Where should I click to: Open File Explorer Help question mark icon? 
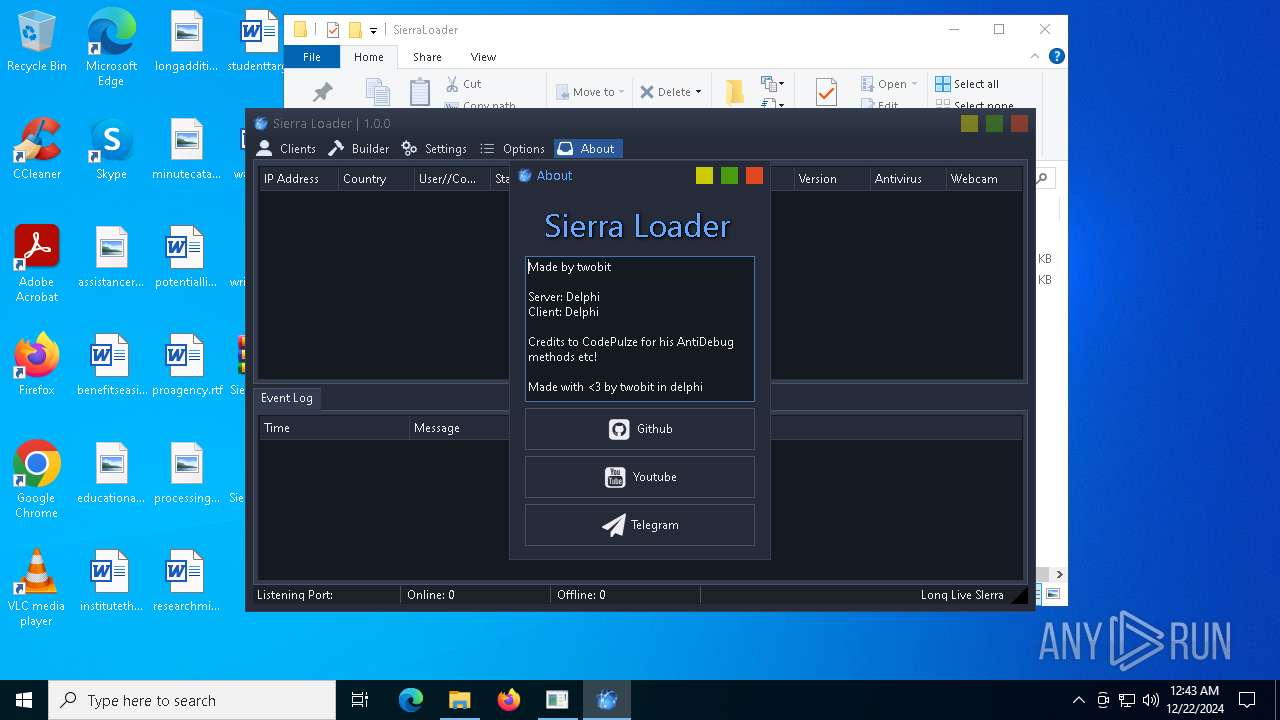point(1056,57)
